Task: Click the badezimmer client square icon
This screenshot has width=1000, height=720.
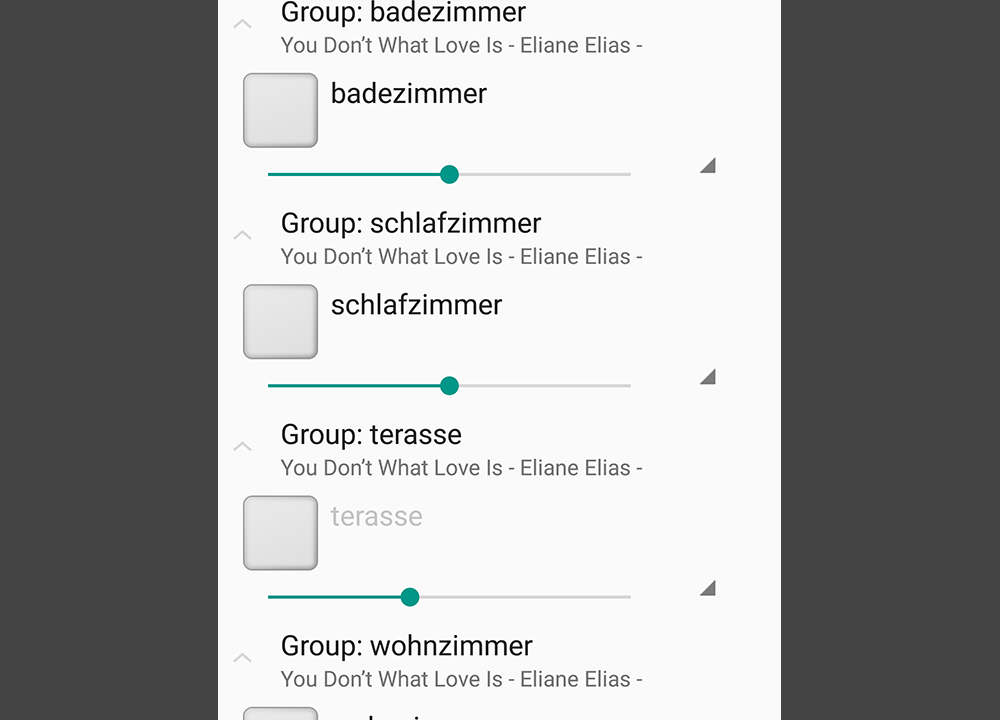Action: (281, 110)
